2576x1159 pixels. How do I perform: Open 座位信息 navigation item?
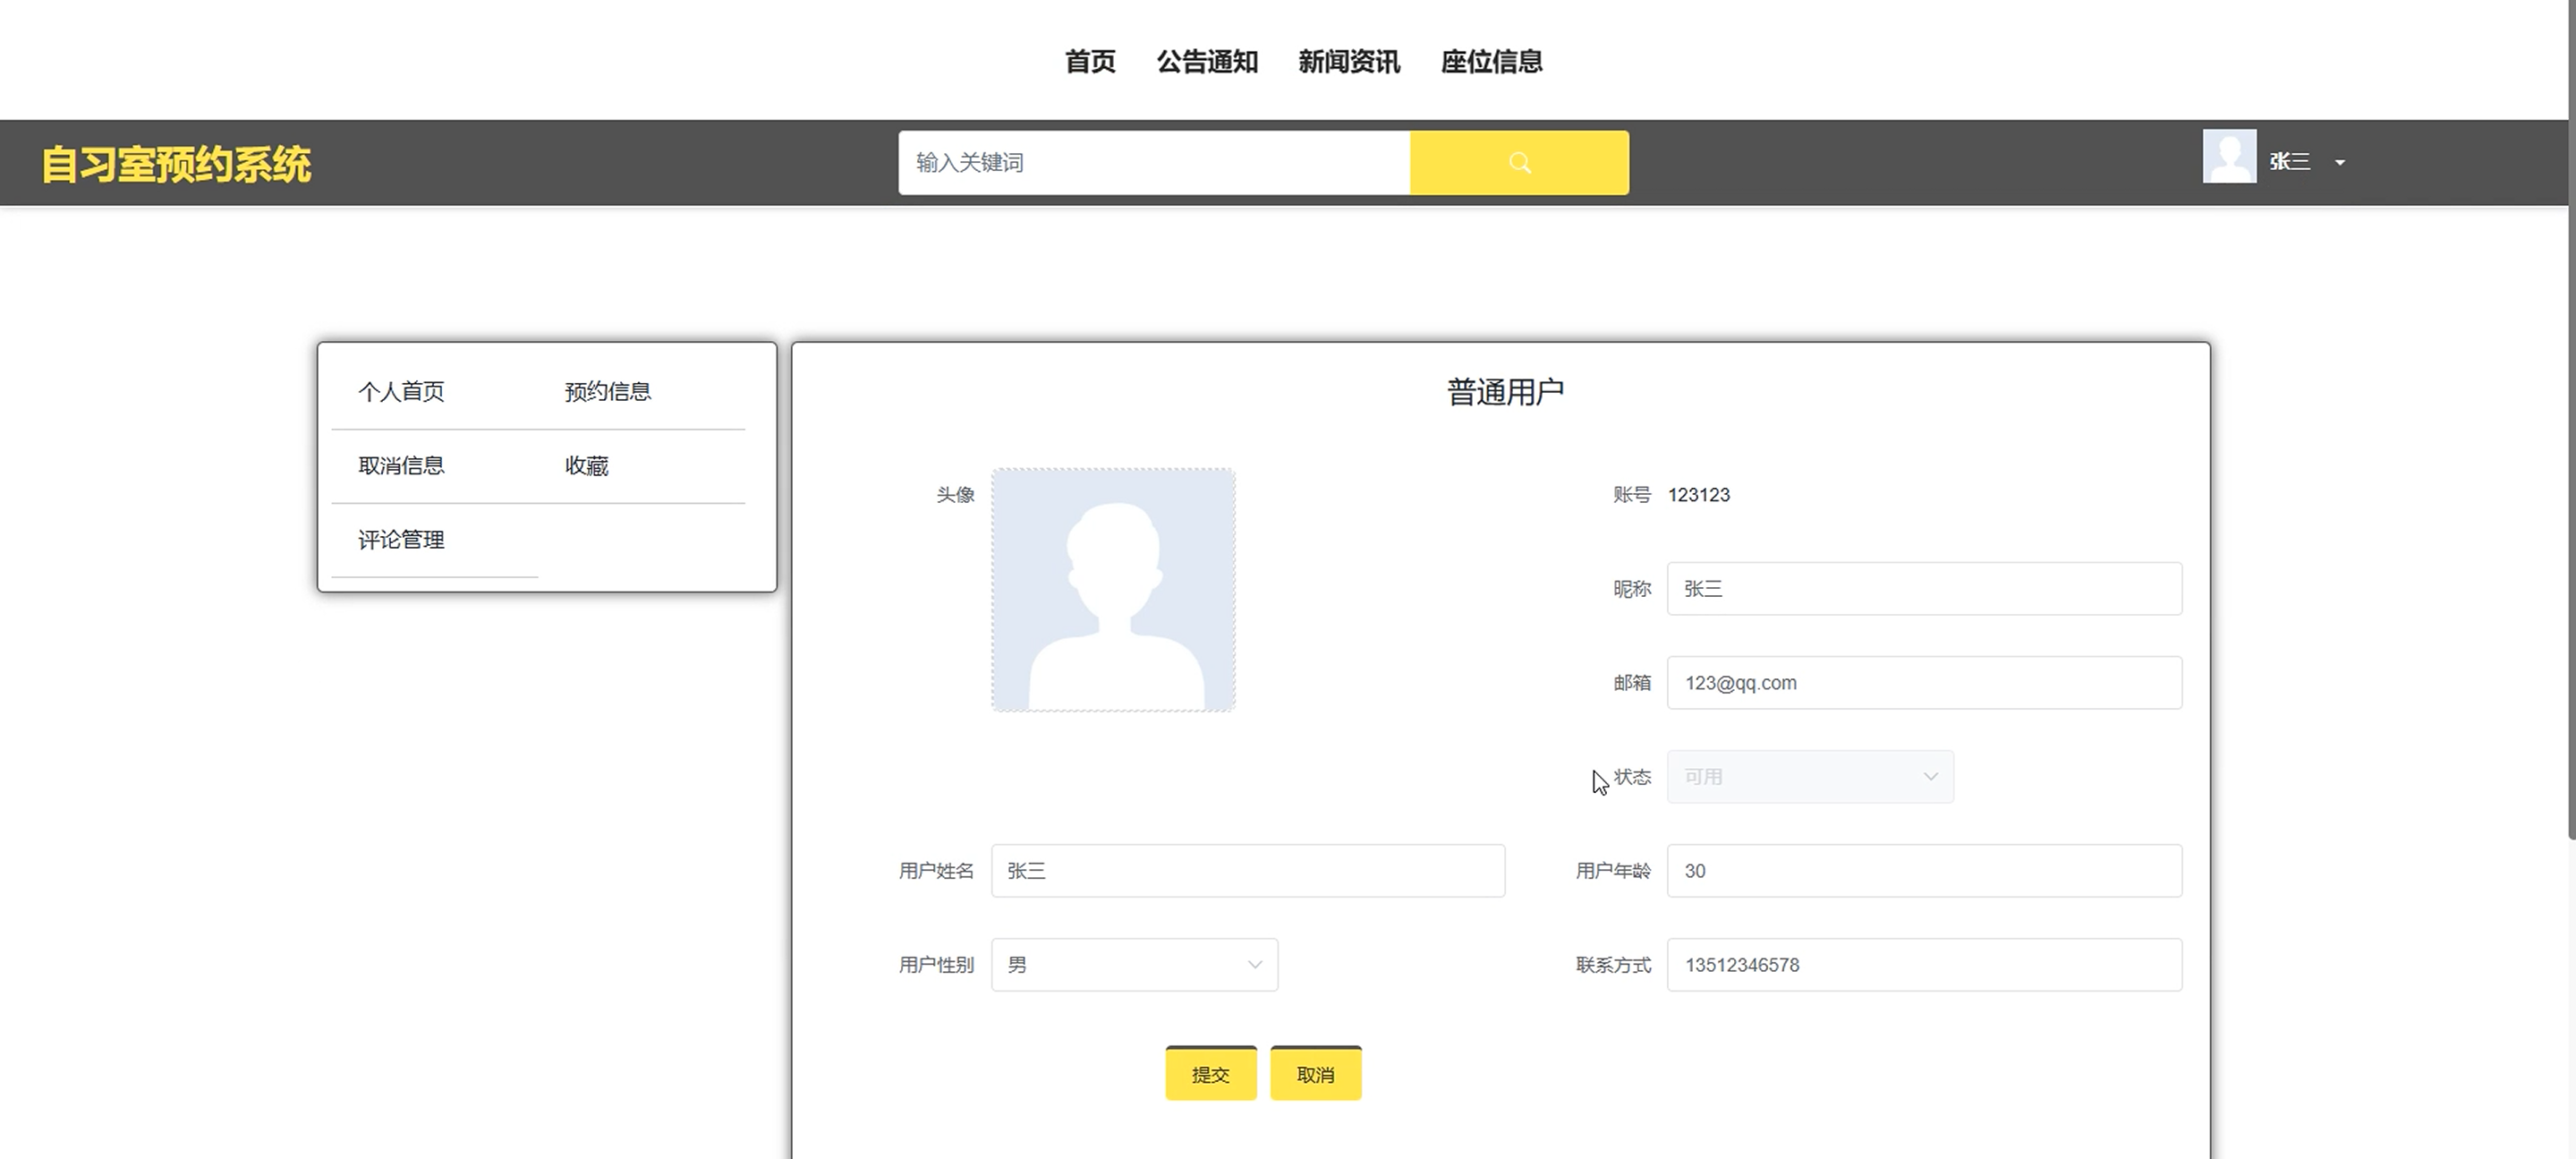pyautogui.click(x=1491, y=62)
